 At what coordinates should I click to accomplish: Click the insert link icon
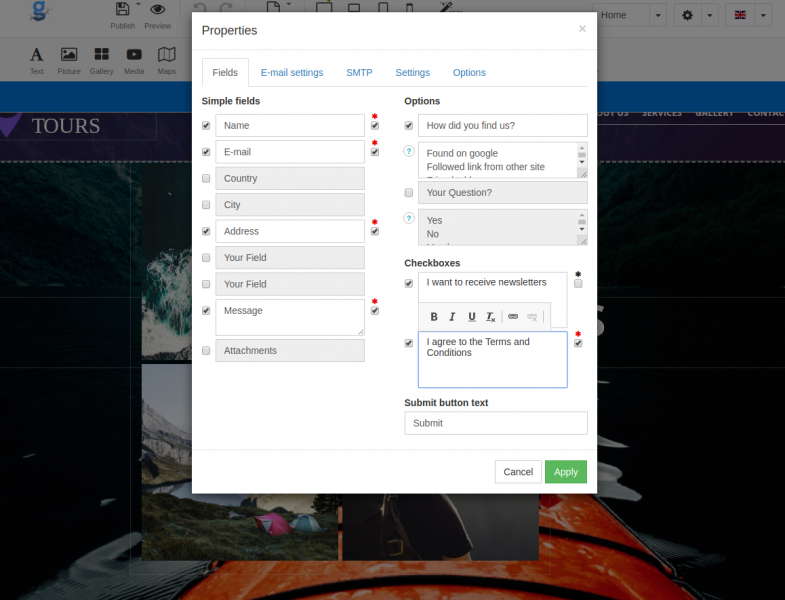pos(513,317)
